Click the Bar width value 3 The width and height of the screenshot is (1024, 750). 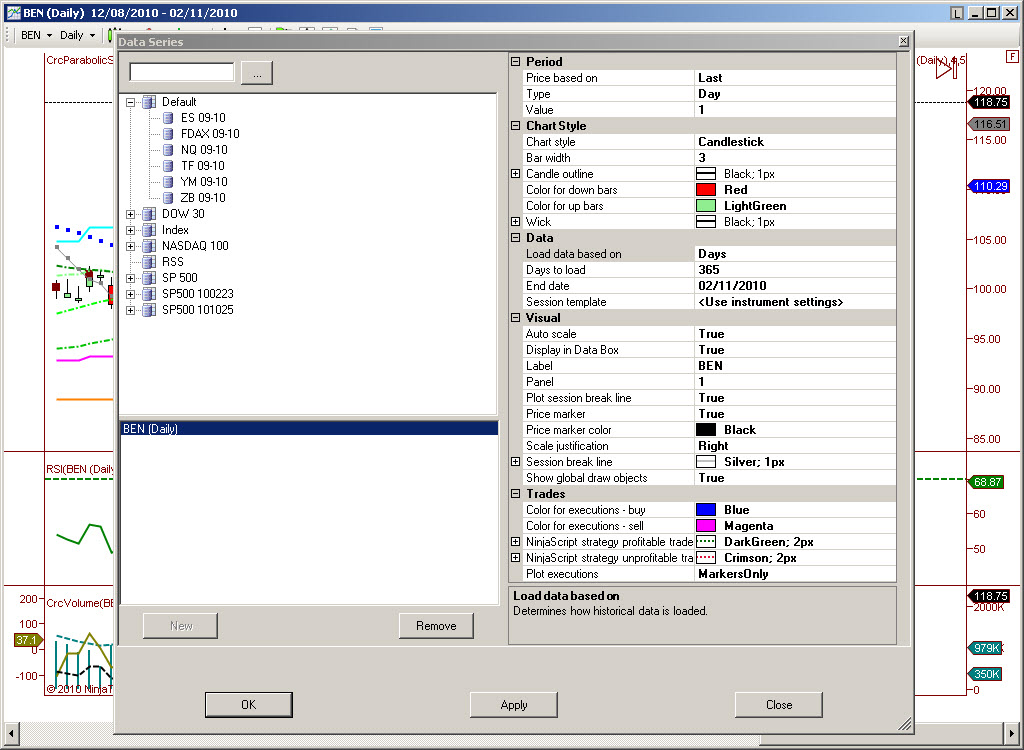[795, 157]
